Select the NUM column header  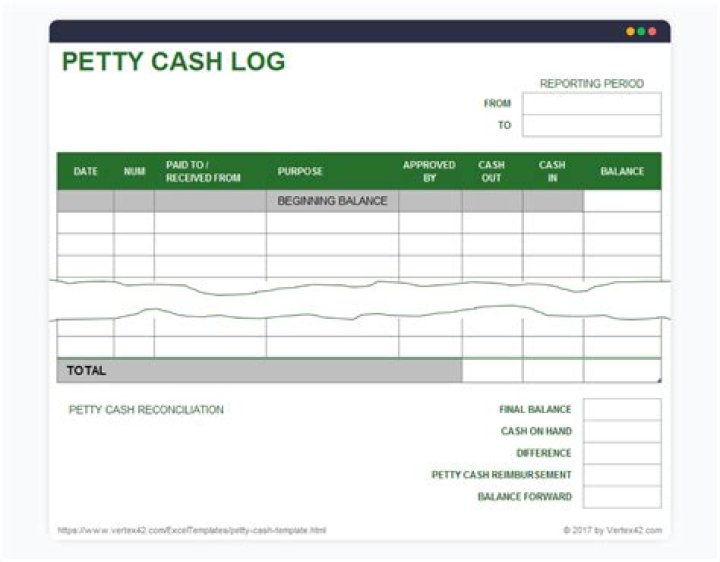[x=134, y=171]
